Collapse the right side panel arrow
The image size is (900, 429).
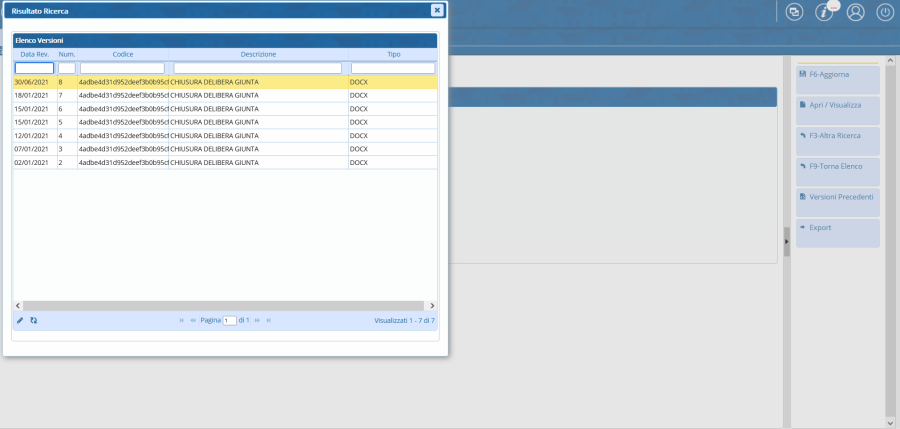(x=786, y=241)
